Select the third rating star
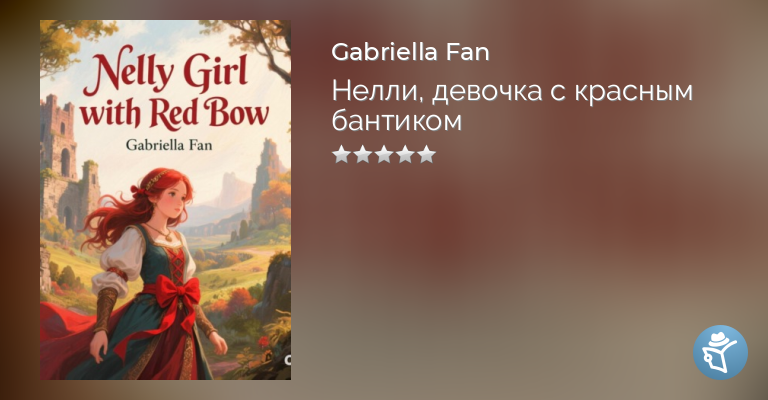 pos(384,154)
